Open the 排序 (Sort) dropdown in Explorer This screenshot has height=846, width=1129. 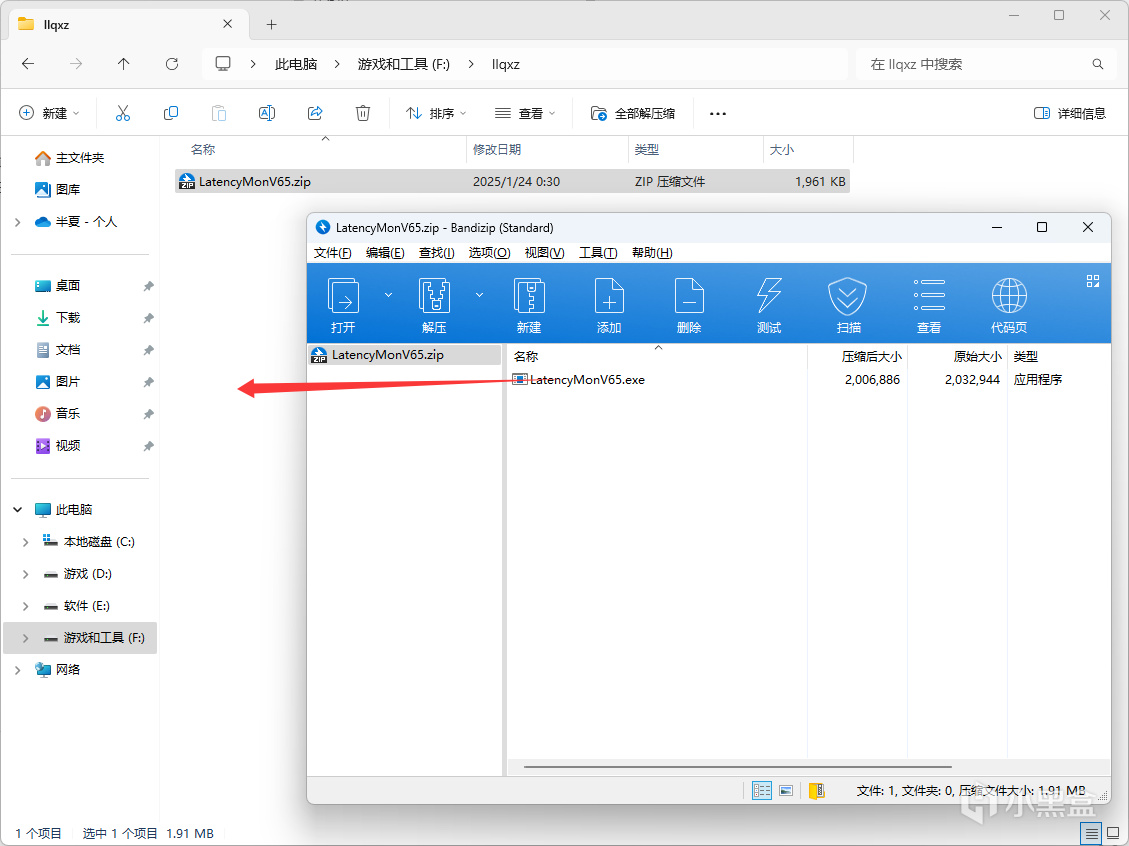coord(436,113)
